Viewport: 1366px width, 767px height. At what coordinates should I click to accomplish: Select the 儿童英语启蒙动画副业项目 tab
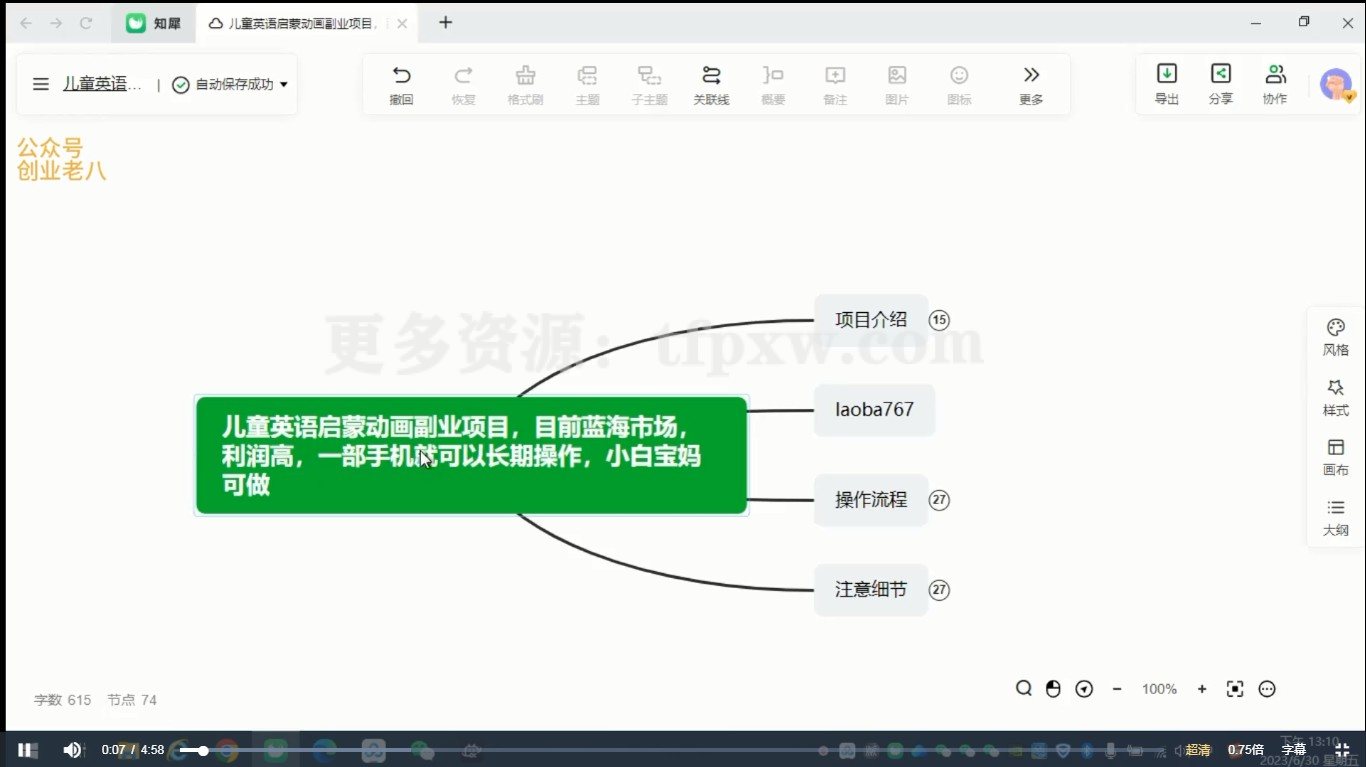[300, 22]
